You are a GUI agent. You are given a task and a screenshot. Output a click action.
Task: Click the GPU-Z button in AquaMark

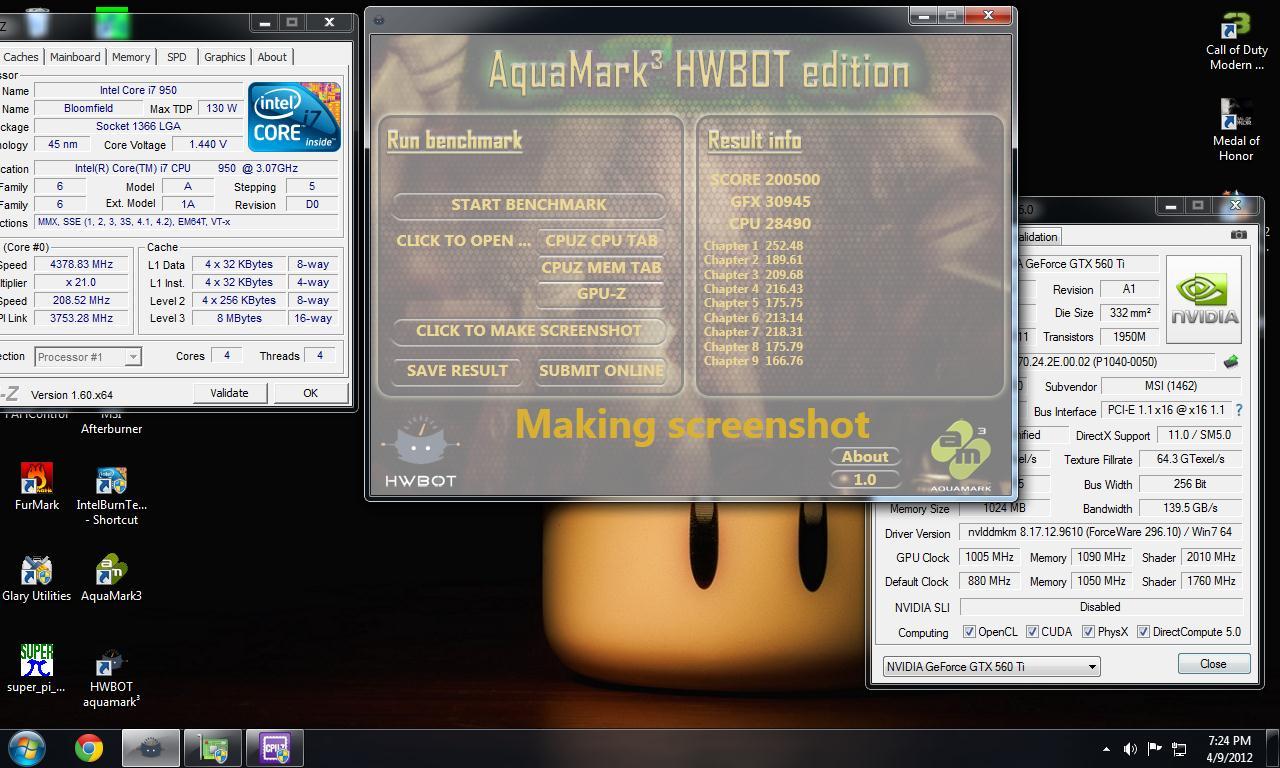tap(601, 294)
